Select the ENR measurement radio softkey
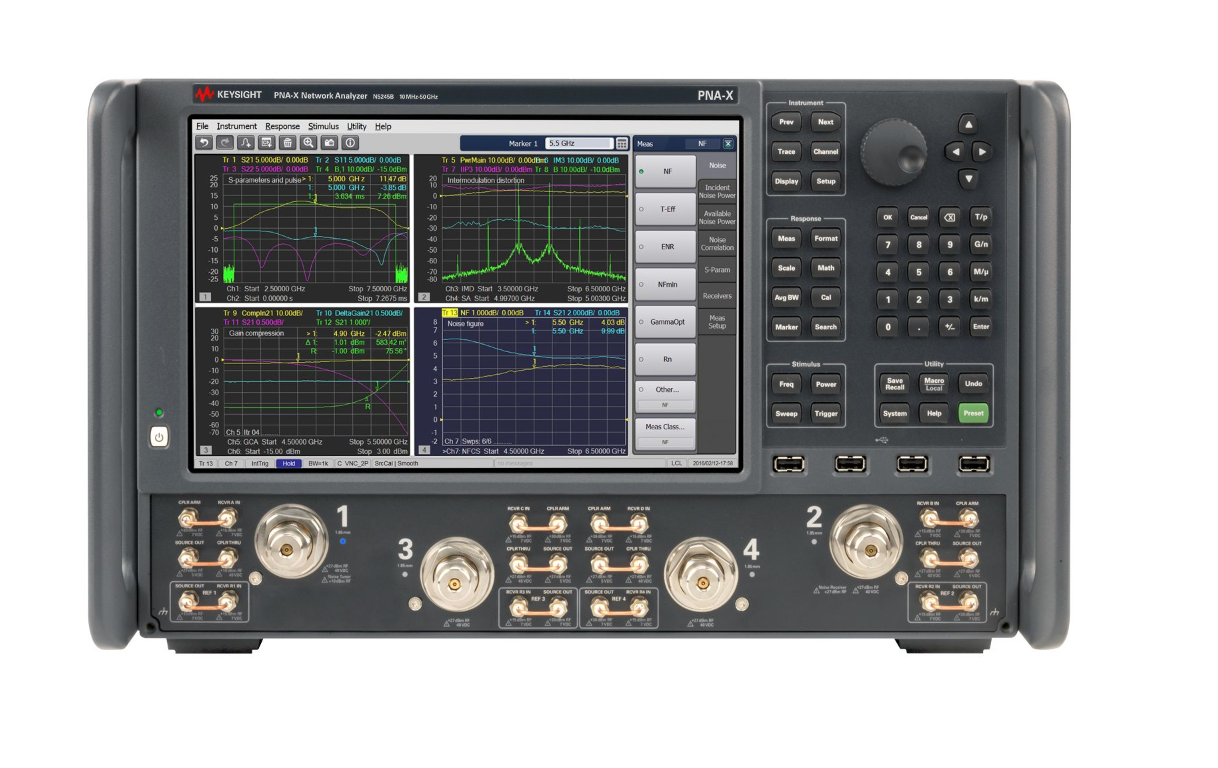The image size is (1218, 768). coord(665,246)
